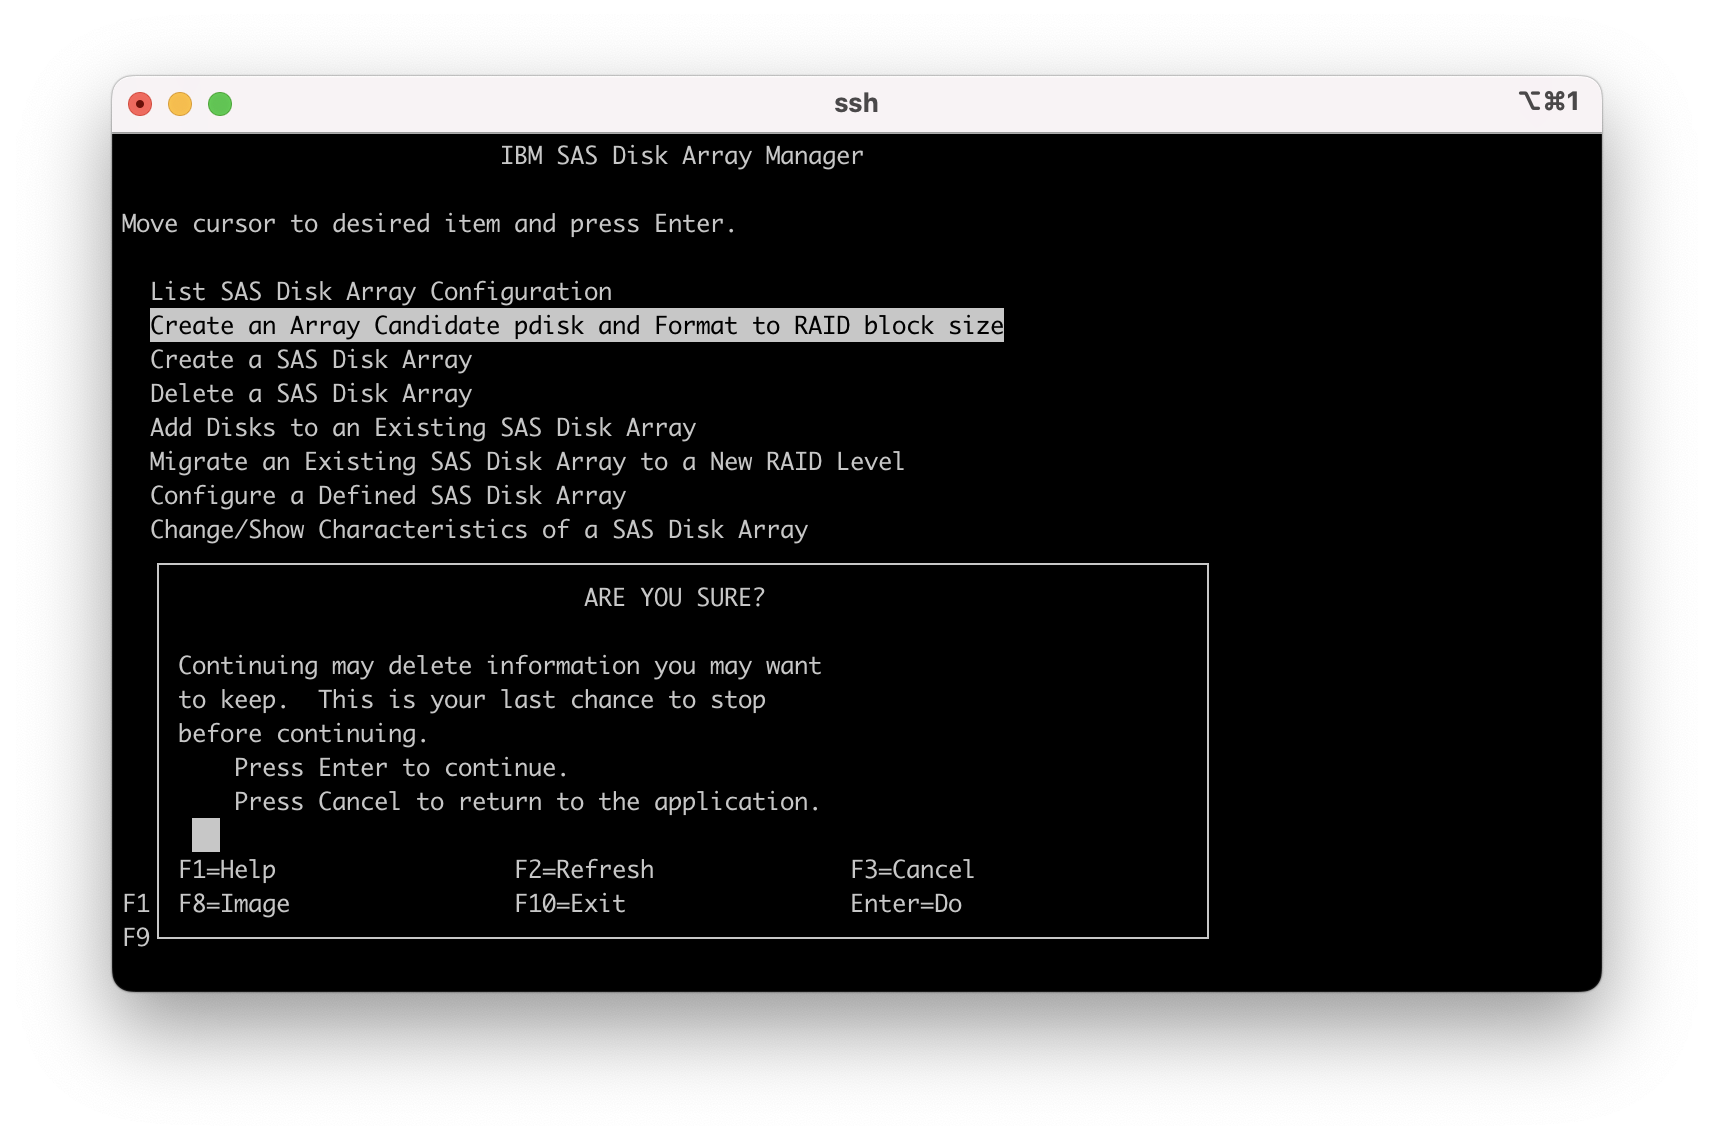Viewport: 1714px width, 1140px height.
Task: Choose Delete a SAS Disk Array
Action: tap(311, 394)
